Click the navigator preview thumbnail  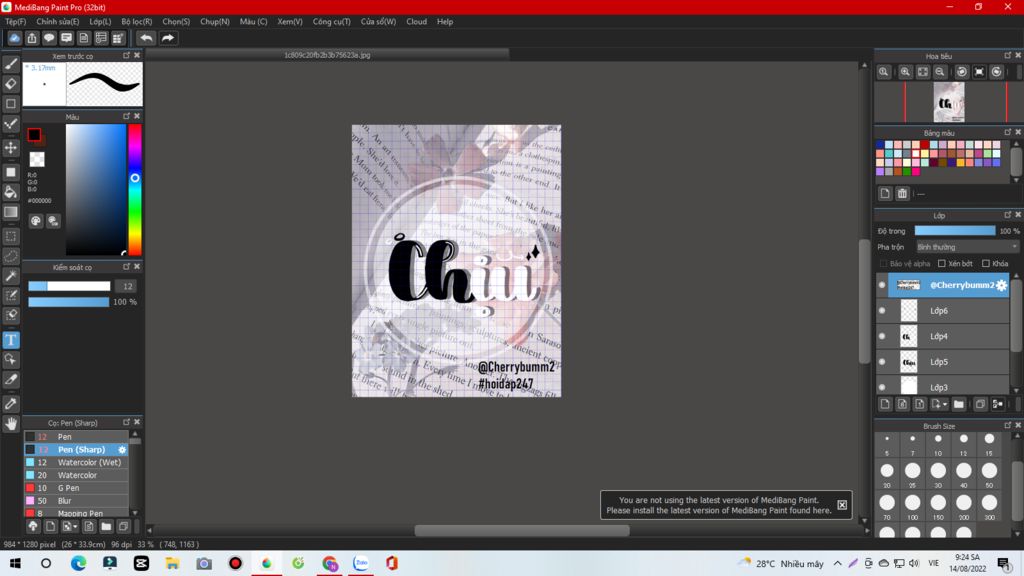click(949, 103)
